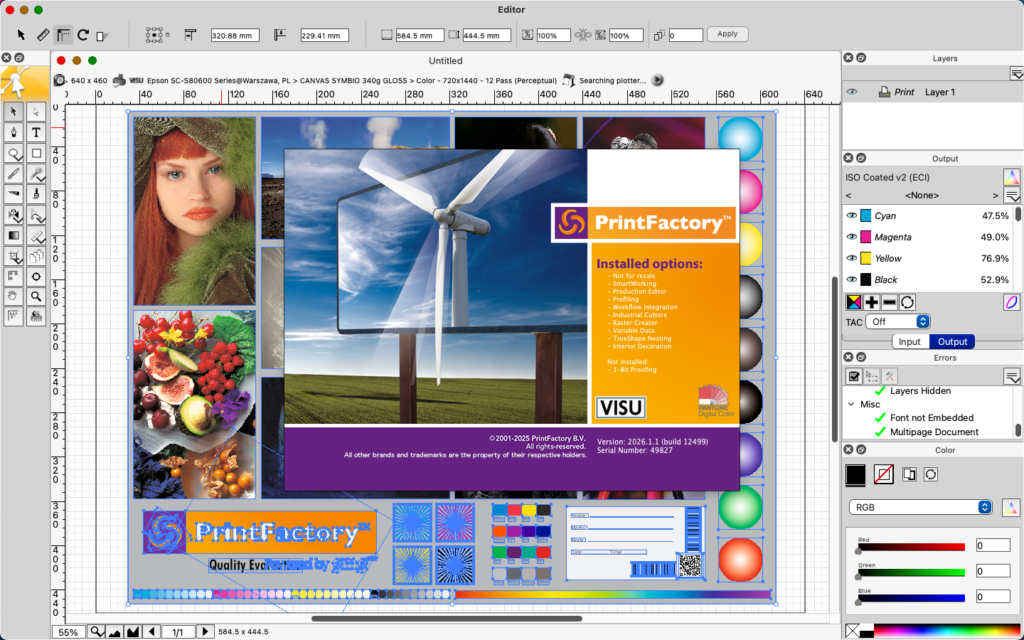The image size is (1024, 640).
Task: Select the Crop tool in toolbox
Action: pyautogui.click(x=14, y=256)
